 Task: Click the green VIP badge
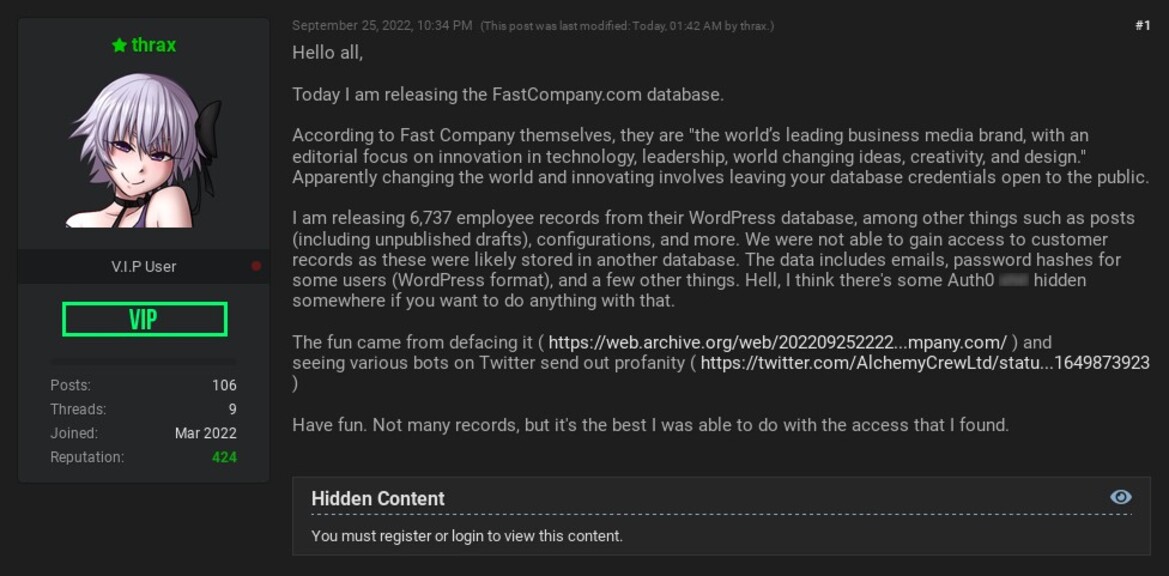coord(144,319)
